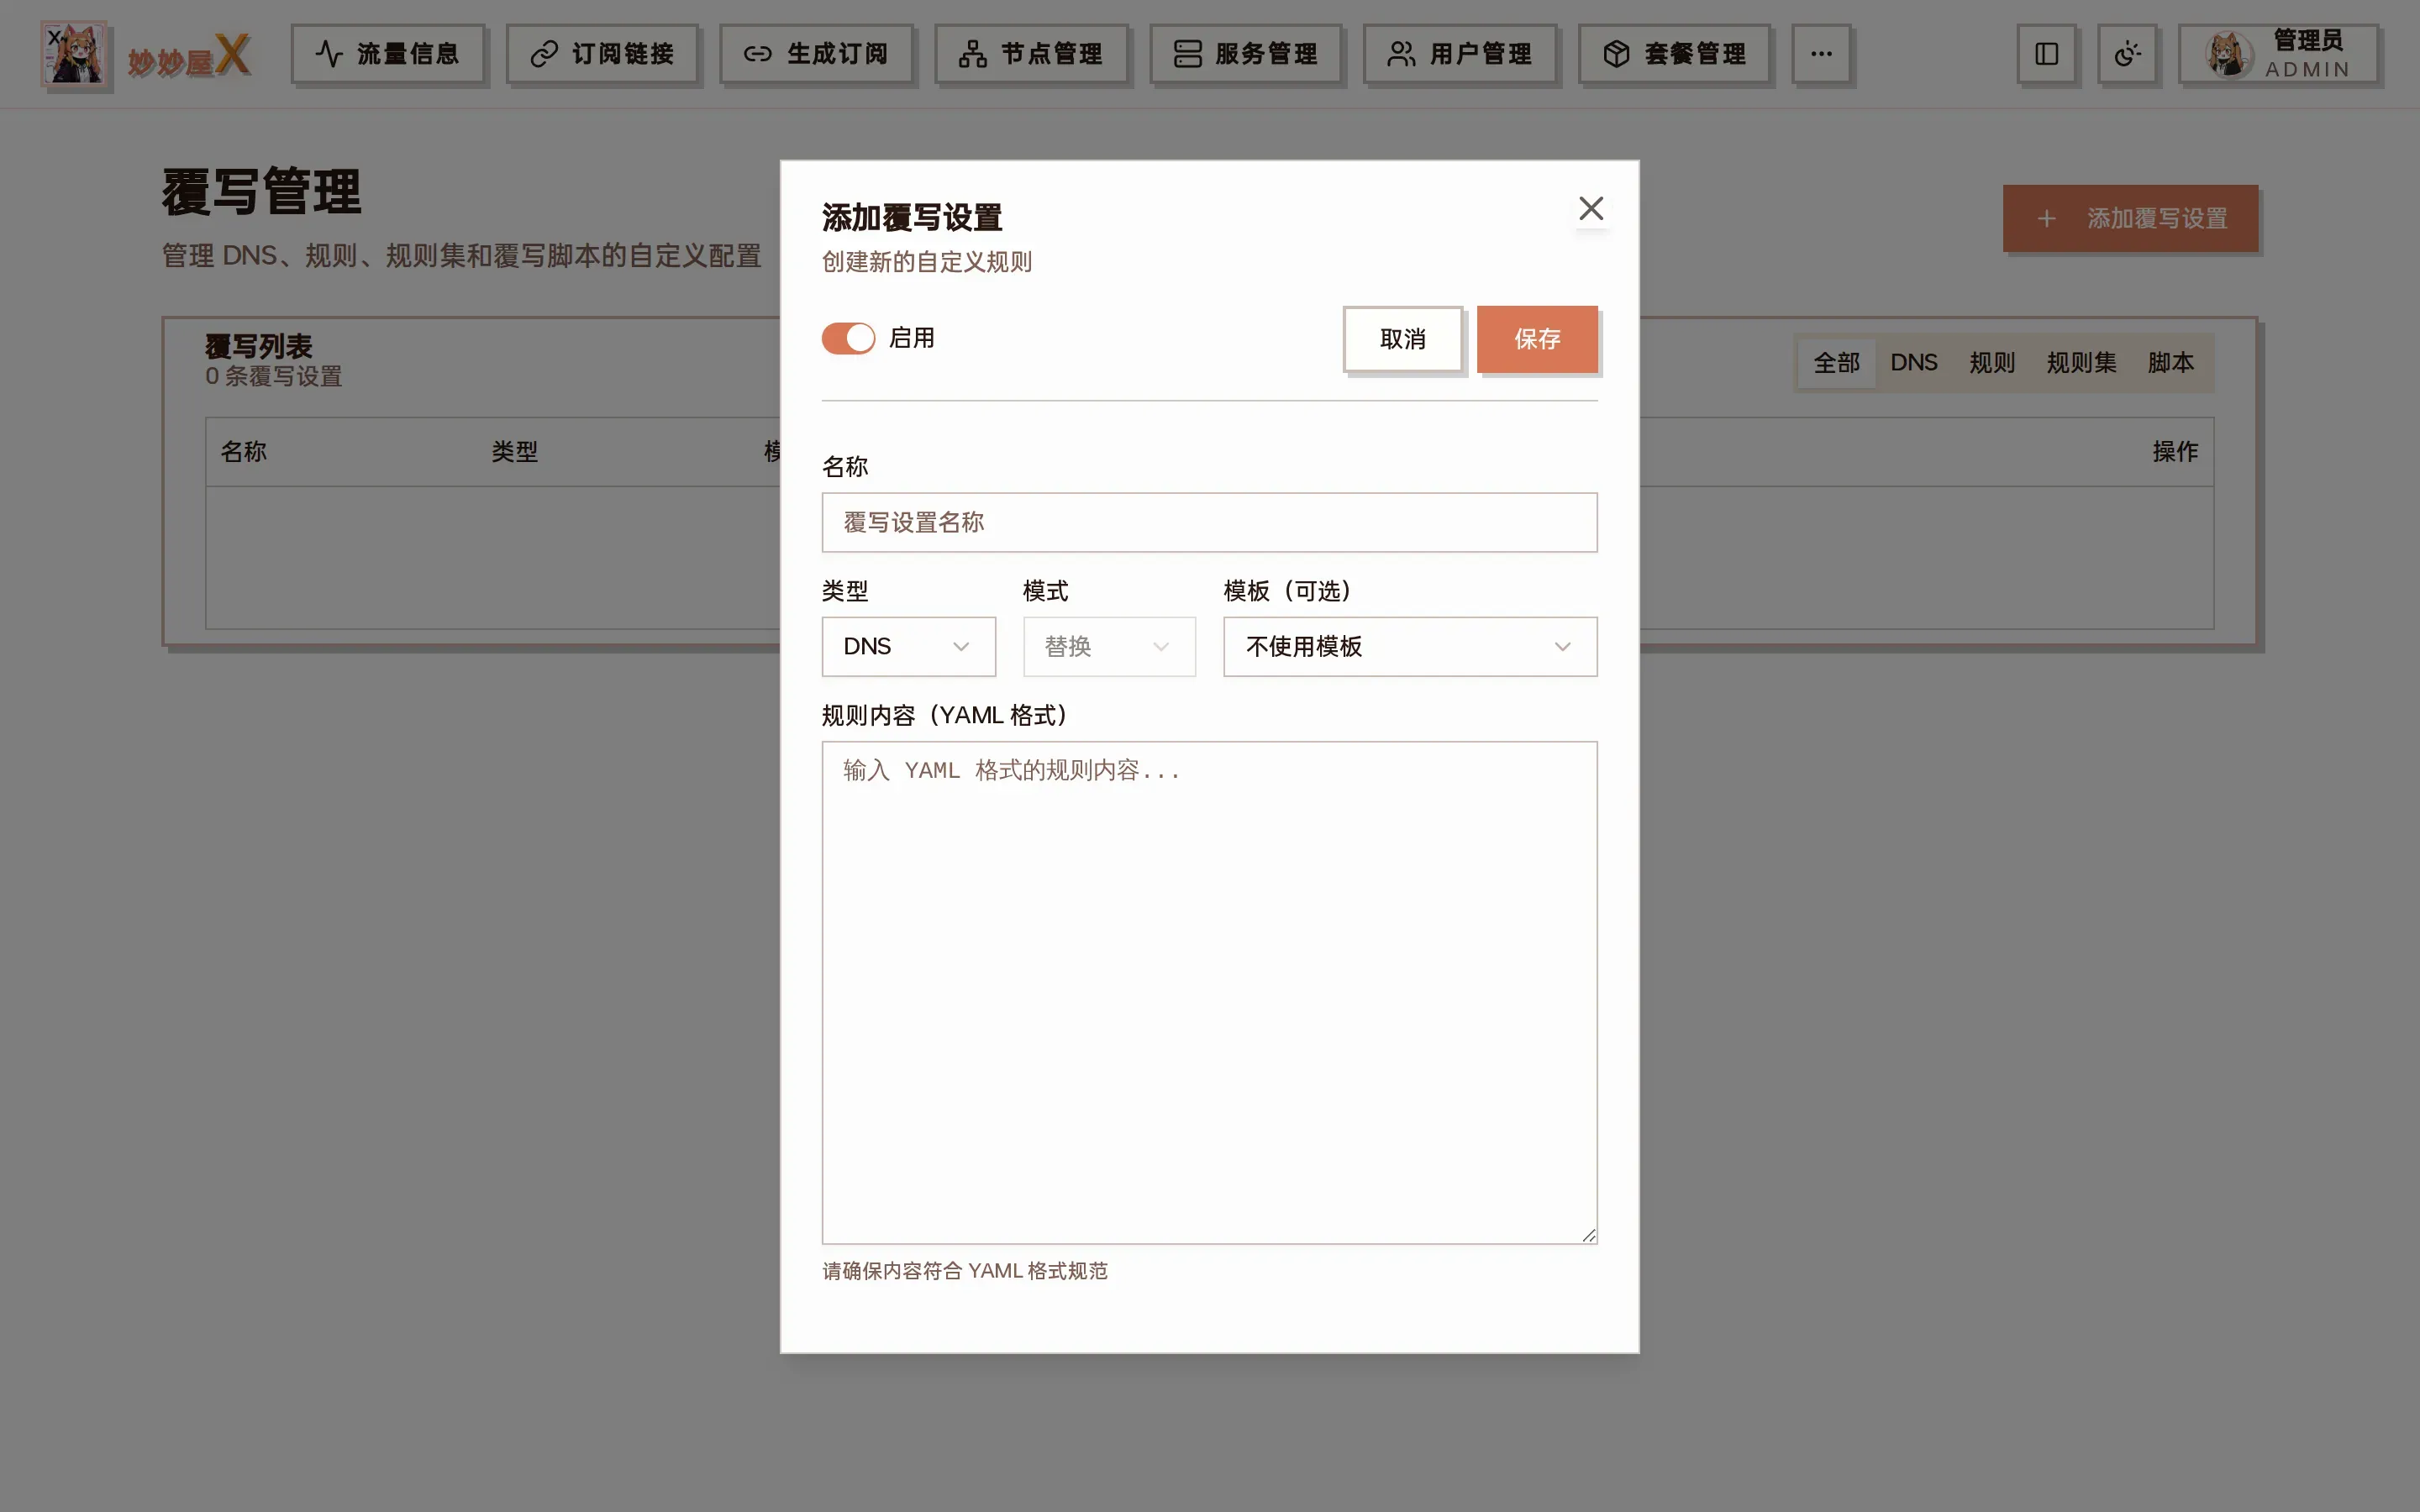Image resolution: width=2420 pixels, height=1512 pixels.
Task: Click 添加覆写设置 button behind dialog
Action: click(x=2130, y=218)
